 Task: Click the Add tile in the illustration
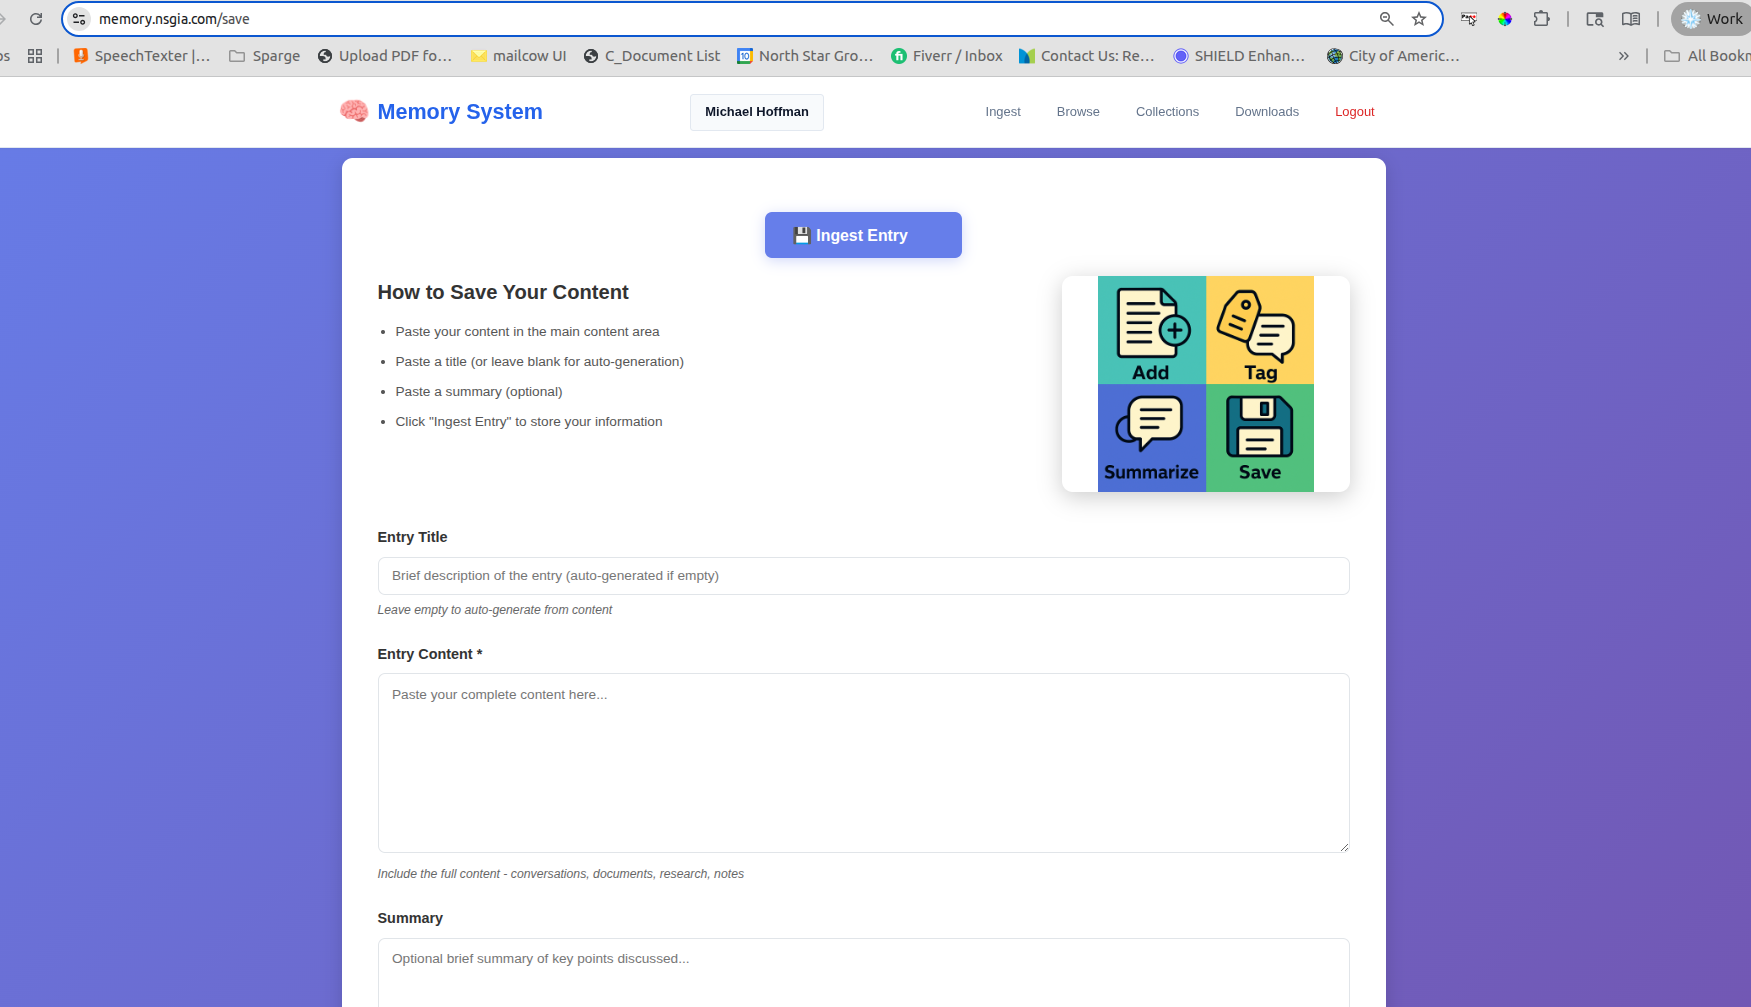click(x=1152, y=330)
